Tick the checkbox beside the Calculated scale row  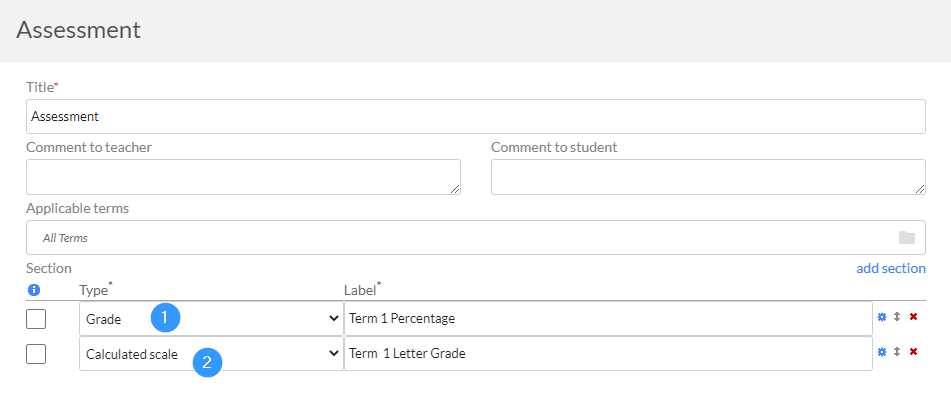[36, 354]
